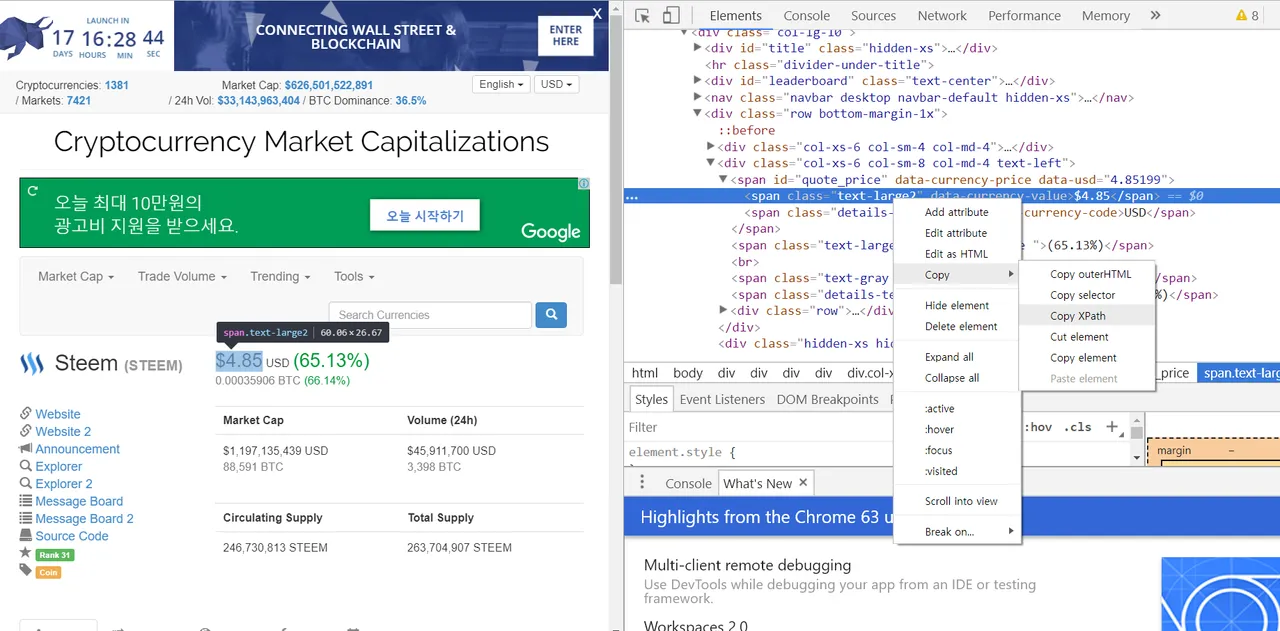Screen dimensions: 1280x631
Task: Show more DevTools tabs chevron
Action: [1155, 15]
